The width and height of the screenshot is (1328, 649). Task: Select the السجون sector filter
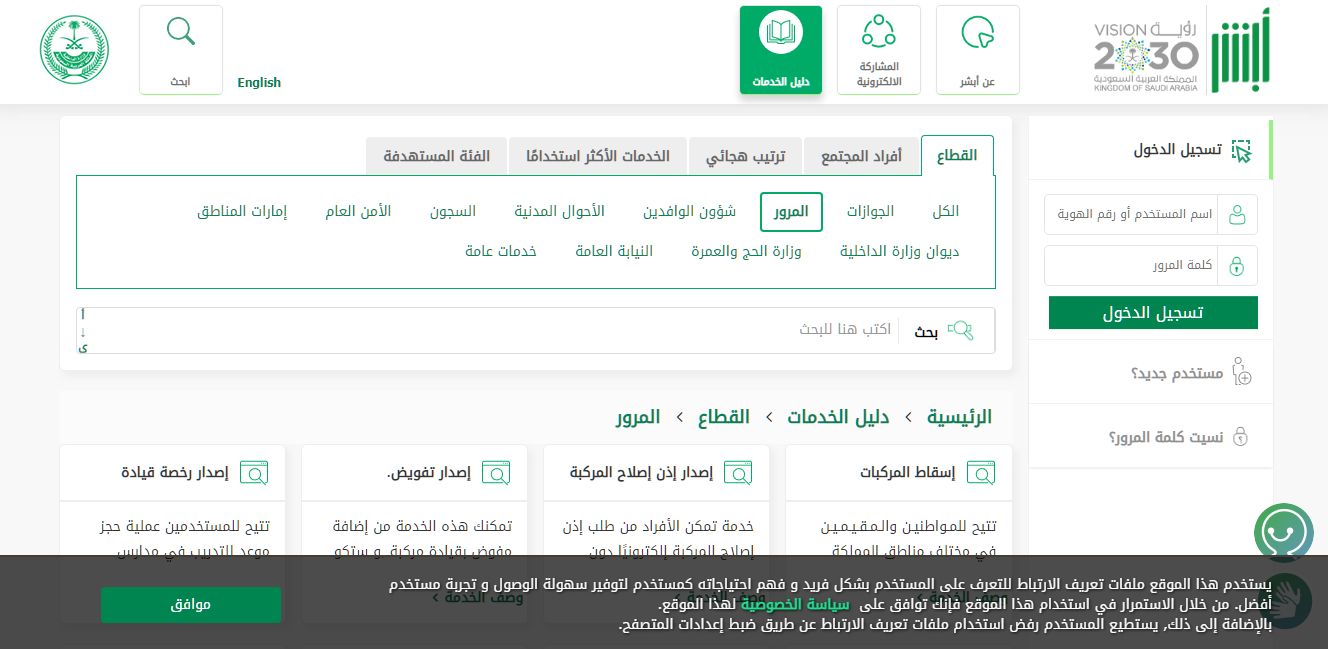452,211
